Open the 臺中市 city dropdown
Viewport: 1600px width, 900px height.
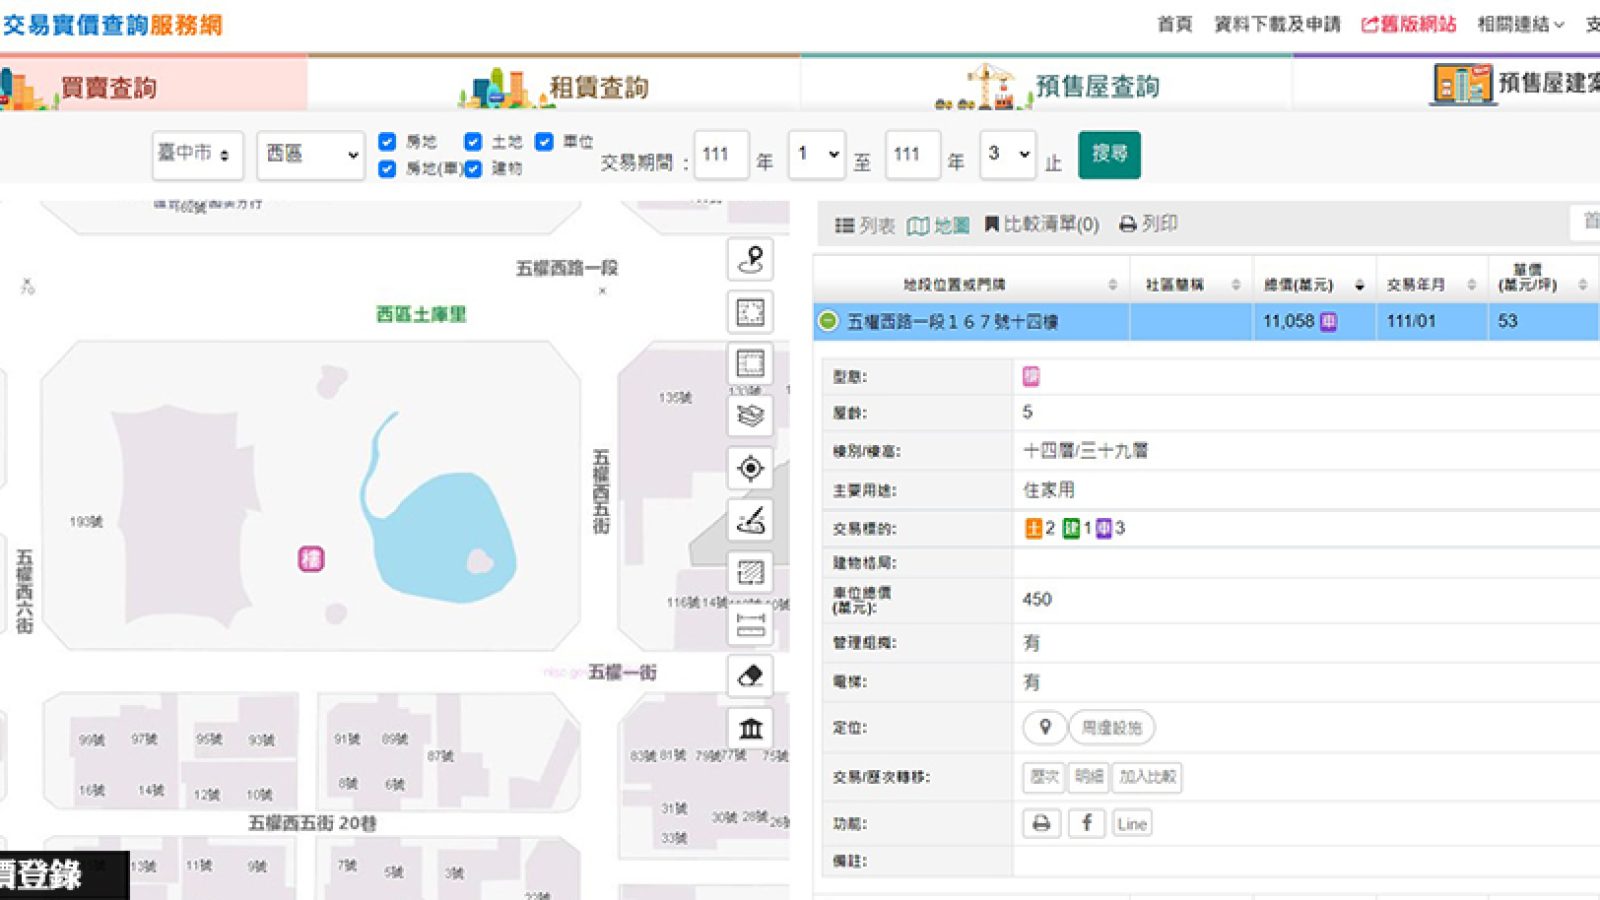pyautogui.click(x=197, y=155)
